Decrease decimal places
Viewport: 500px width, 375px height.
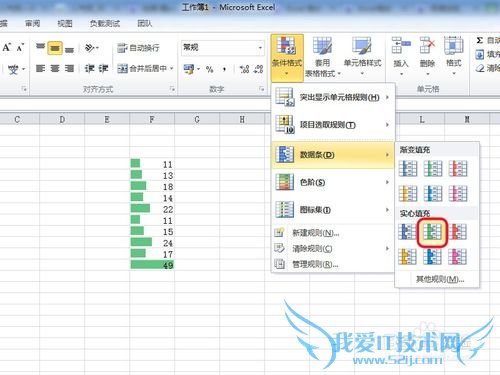pos(259,69)
